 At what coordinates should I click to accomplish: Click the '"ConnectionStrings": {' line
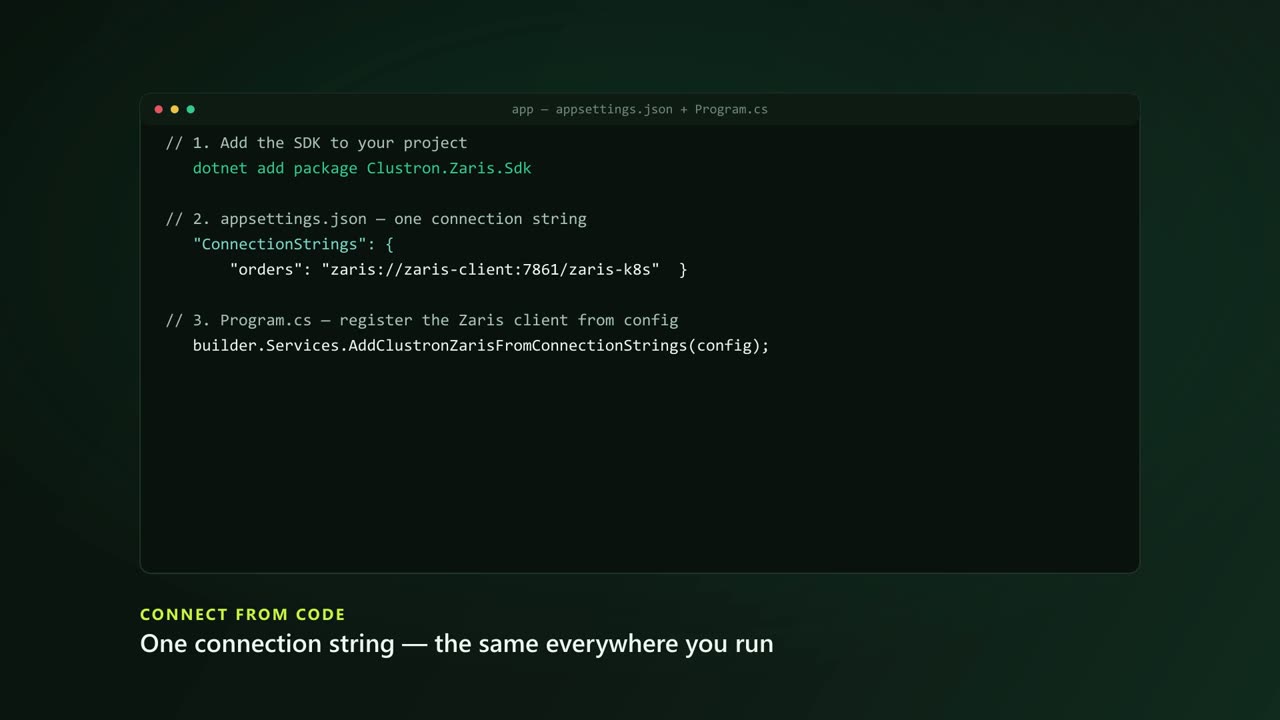tap(294, 244)
